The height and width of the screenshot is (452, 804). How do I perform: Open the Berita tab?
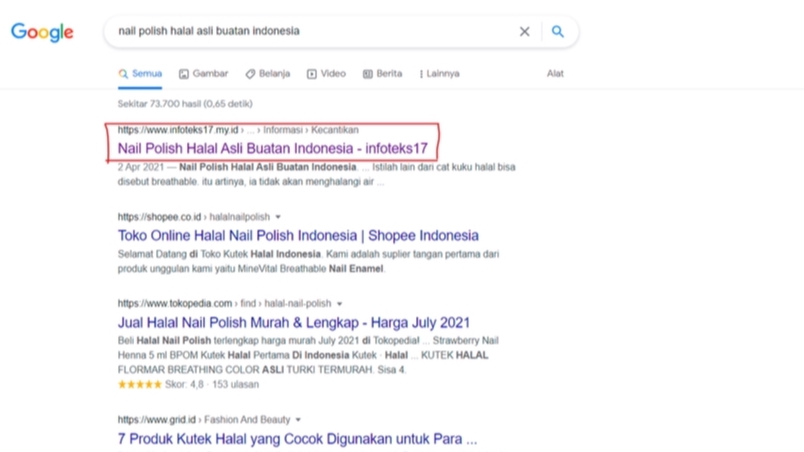(x=383, y=74)
